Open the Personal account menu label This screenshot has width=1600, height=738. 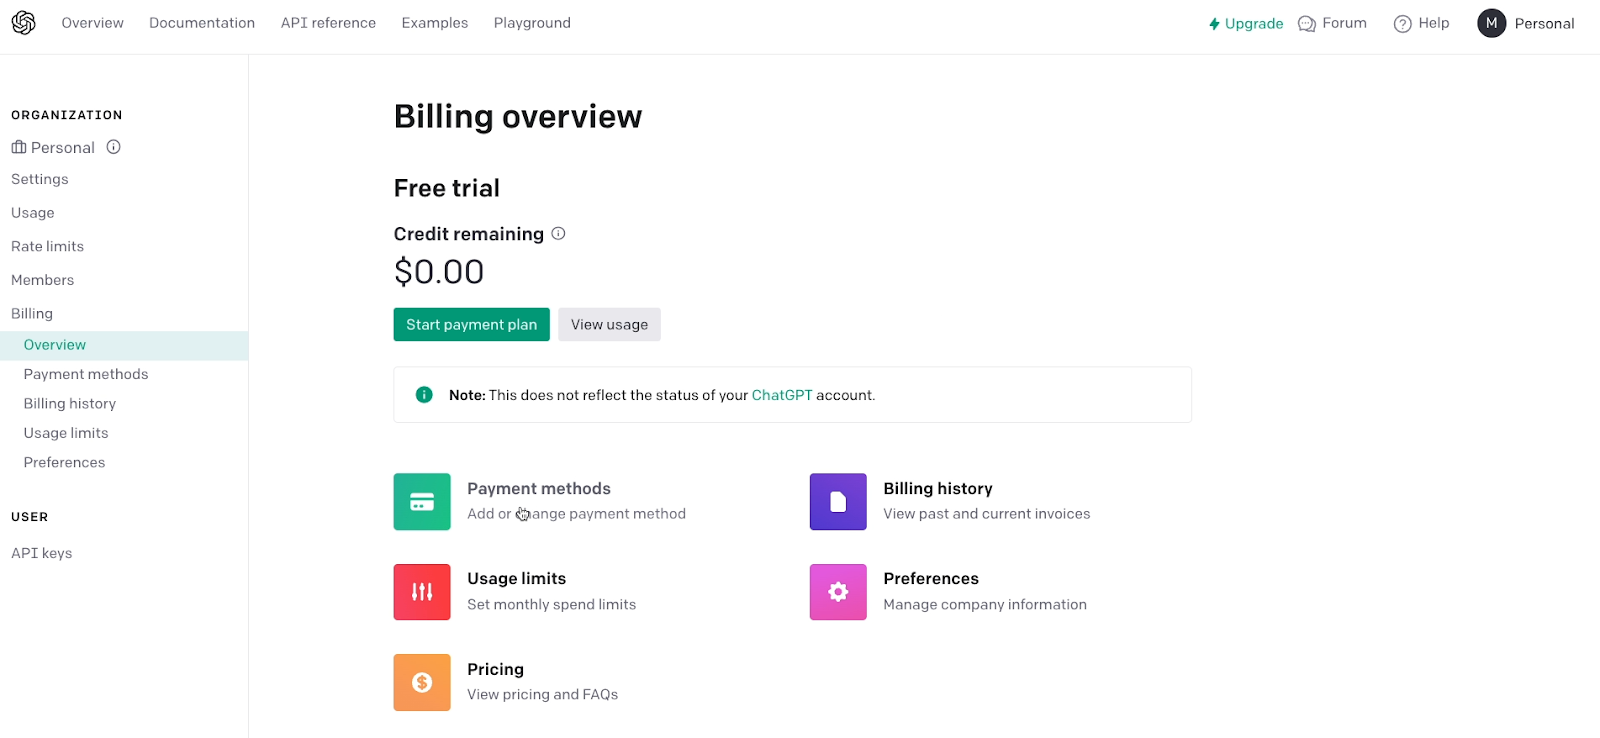[x=1544, y=23]
